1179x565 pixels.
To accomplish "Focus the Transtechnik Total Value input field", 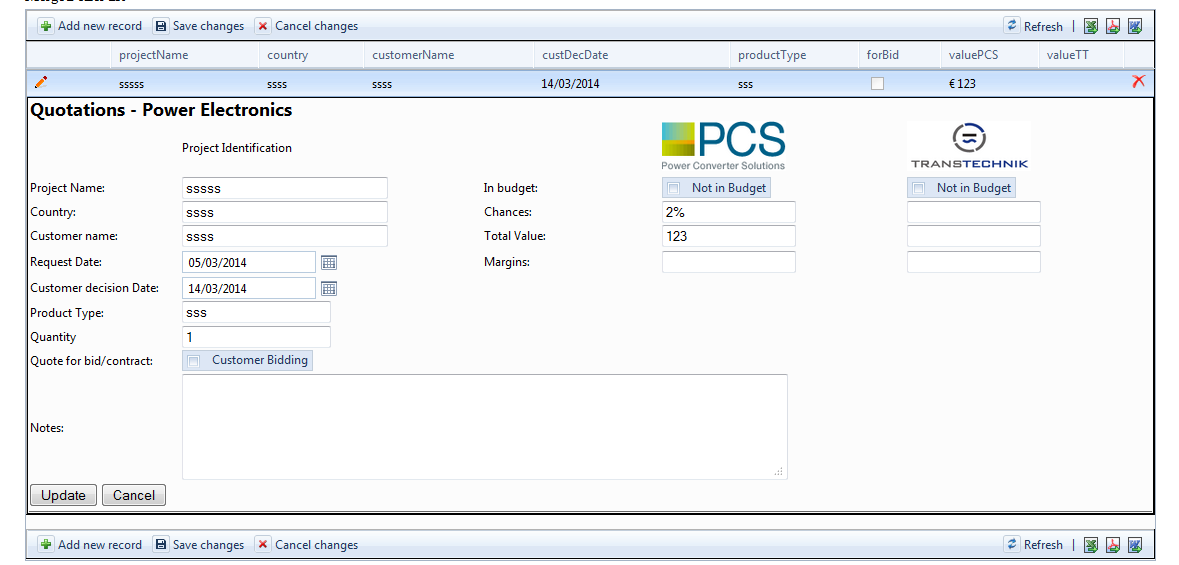I will [974, 236].
